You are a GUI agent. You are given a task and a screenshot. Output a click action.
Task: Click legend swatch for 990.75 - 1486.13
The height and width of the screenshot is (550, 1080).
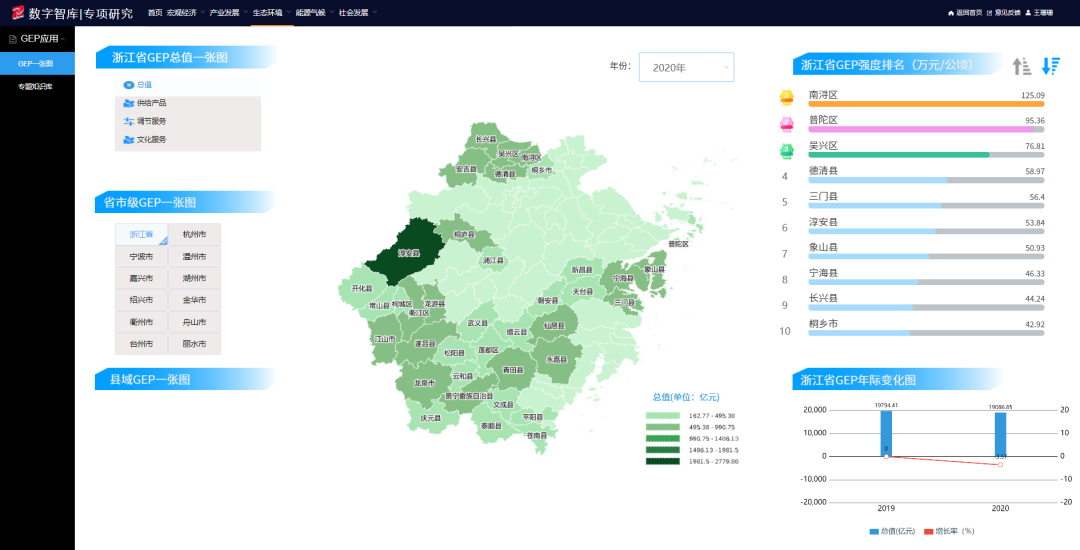(662, 438)
